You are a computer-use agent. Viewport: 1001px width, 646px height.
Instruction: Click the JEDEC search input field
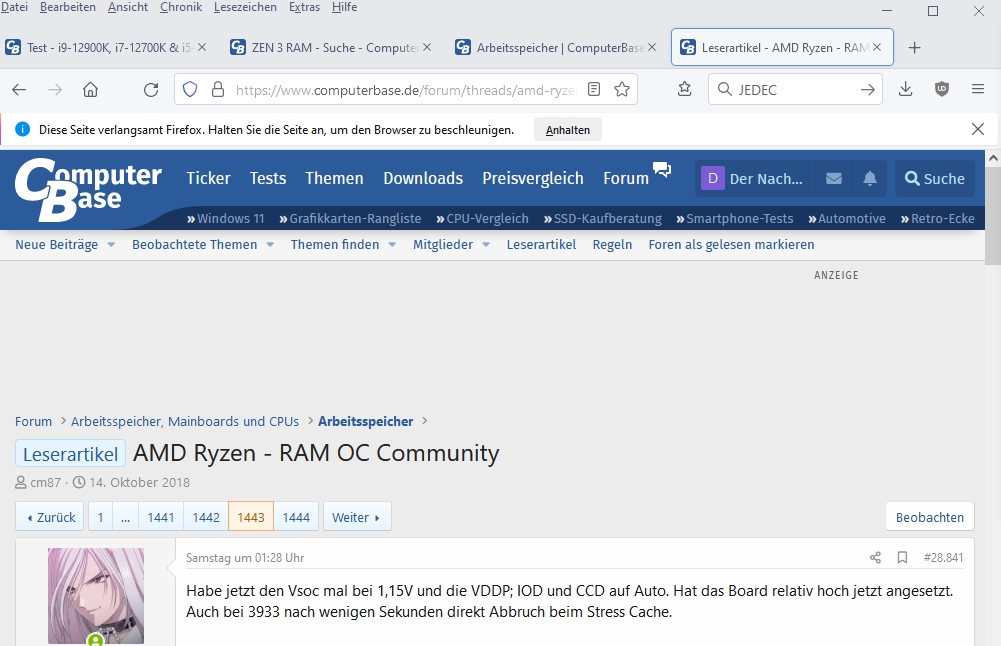(795, 89)
